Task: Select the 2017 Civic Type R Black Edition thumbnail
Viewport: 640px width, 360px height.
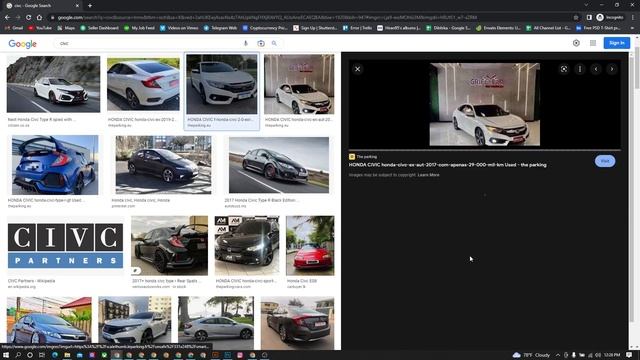Action: pyautogui.click(x=279, y=165)
